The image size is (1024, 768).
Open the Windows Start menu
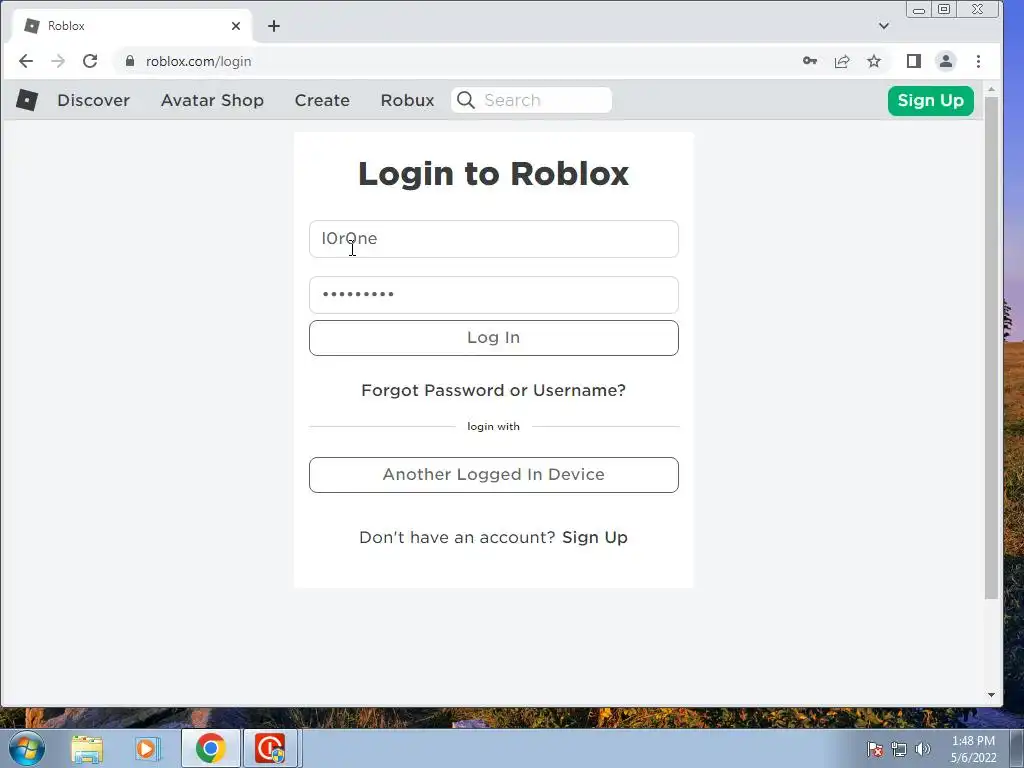click(27, 748)
